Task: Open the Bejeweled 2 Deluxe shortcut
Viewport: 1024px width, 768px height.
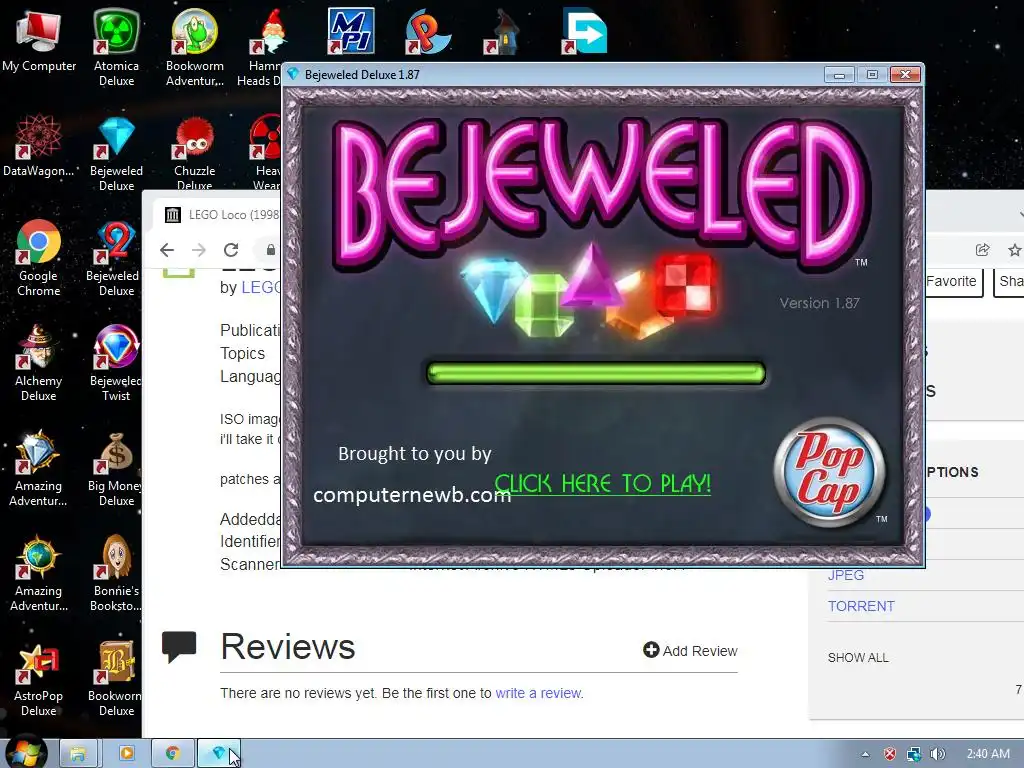Action: (115, 258)
